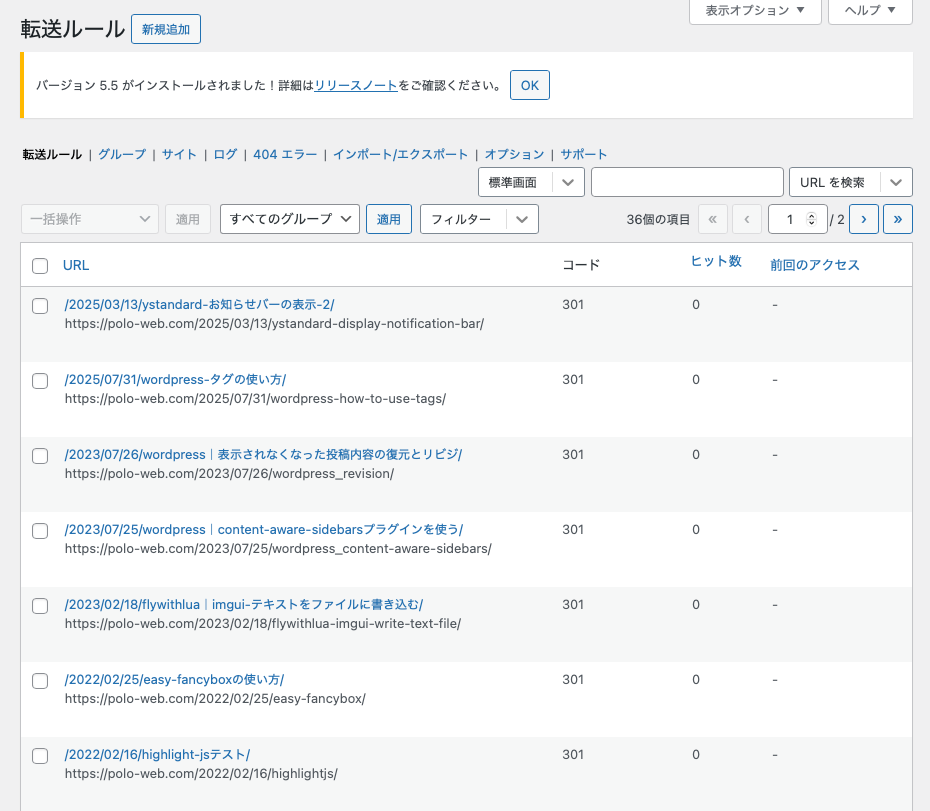The height and width of the screenshot is (811, 930).
Task: Jump to the last page arrow
Action: (x=898, y=219)
